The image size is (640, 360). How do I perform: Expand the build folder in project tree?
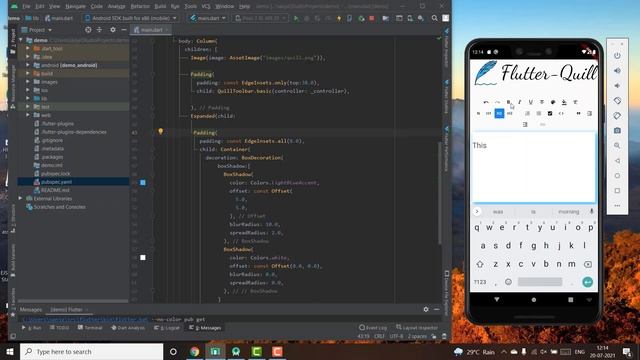point(28,73)
